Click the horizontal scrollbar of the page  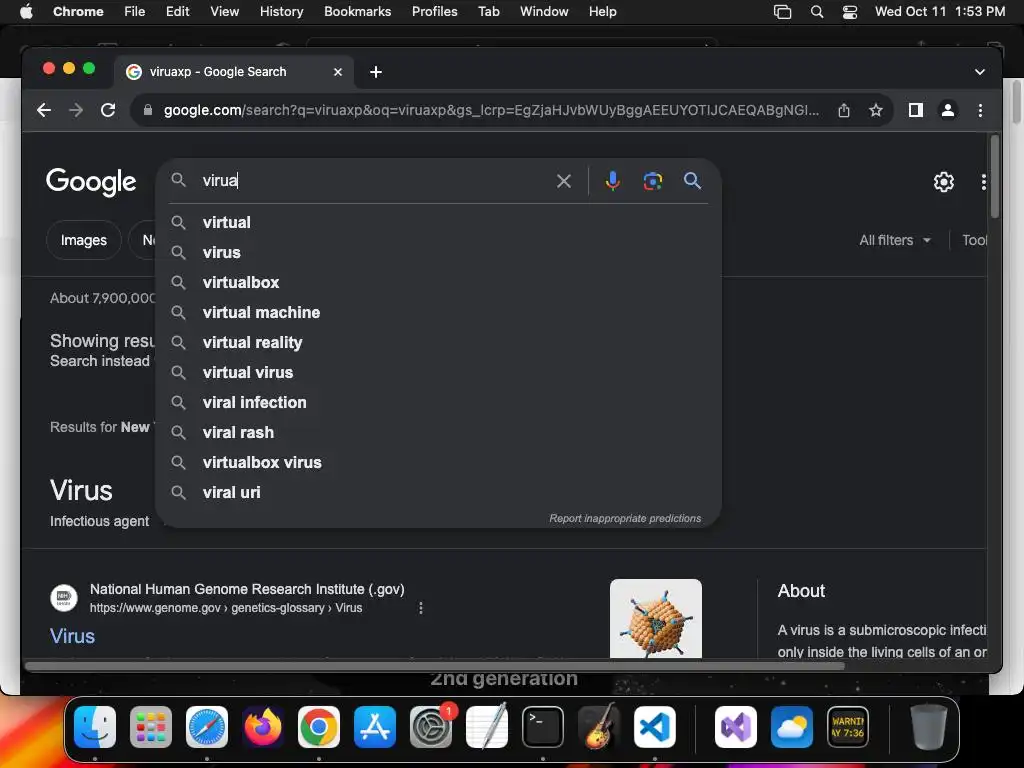click(434, 666)
